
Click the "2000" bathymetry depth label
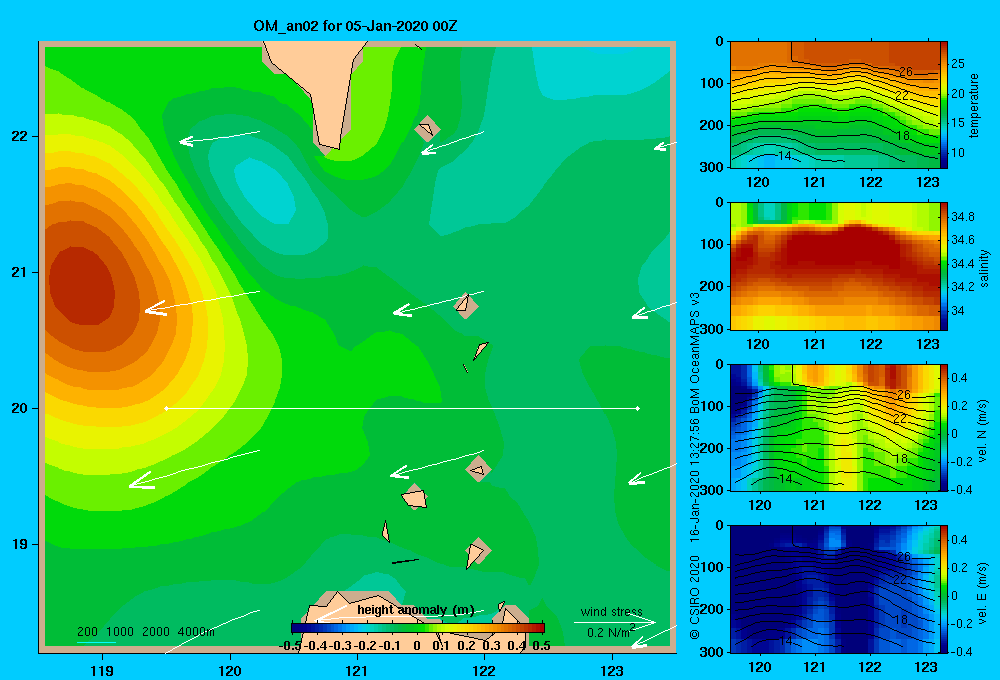click(156, 632)
